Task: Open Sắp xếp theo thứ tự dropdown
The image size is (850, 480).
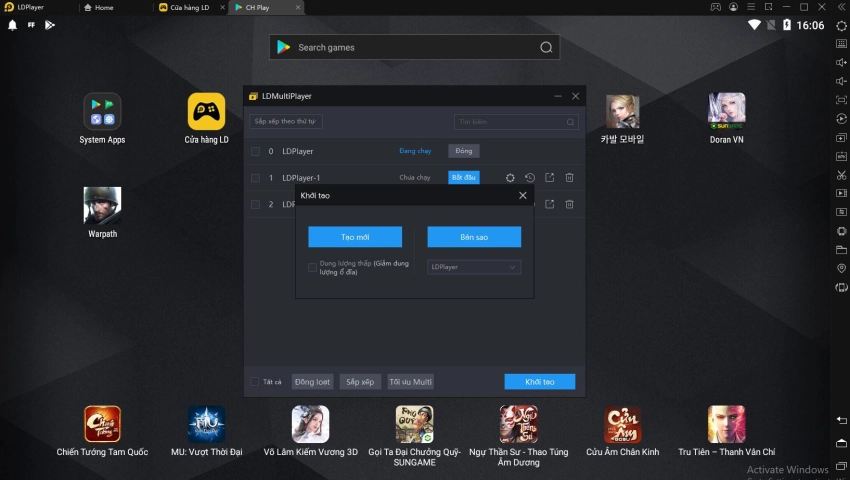Action: click(x=286, y=121)
